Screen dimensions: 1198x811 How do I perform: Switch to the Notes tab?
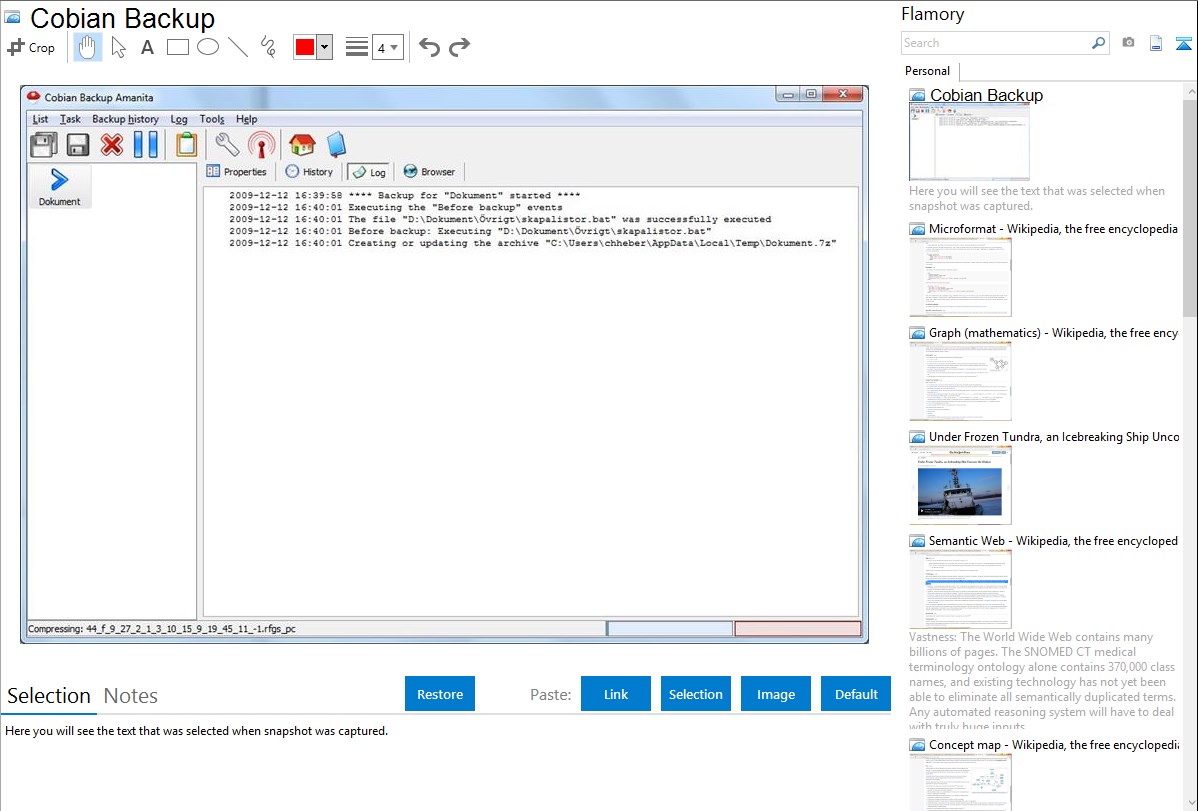coord(131,696)
